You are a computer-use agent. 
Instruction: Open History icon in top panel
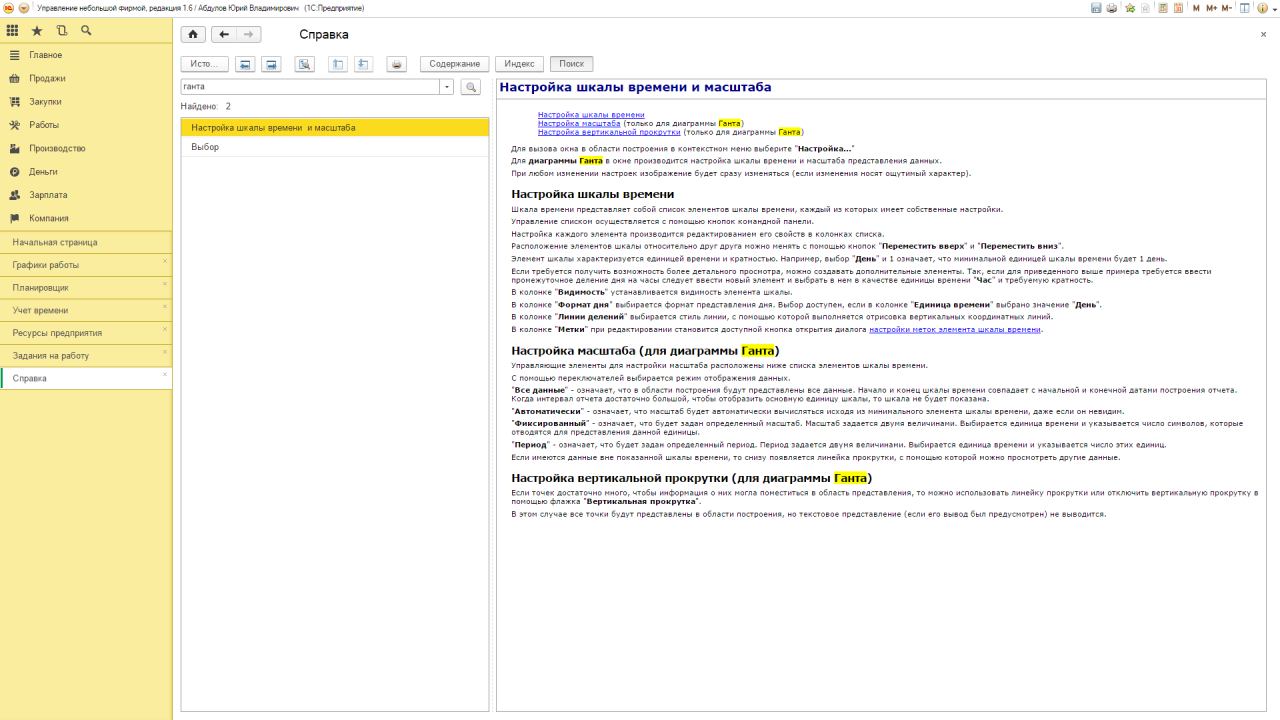[x=62, y=31]
